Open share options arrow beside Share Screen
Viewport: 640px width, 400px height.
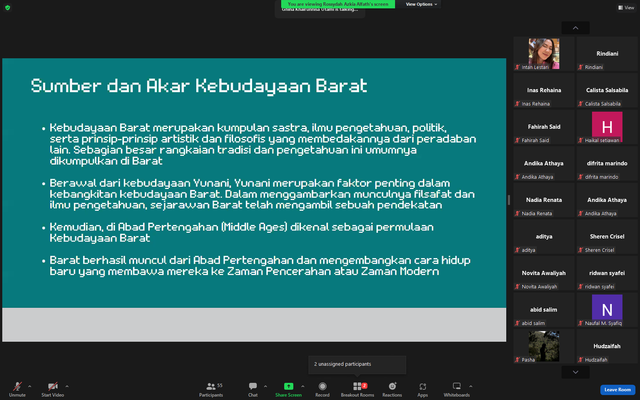tap(302, 386)
